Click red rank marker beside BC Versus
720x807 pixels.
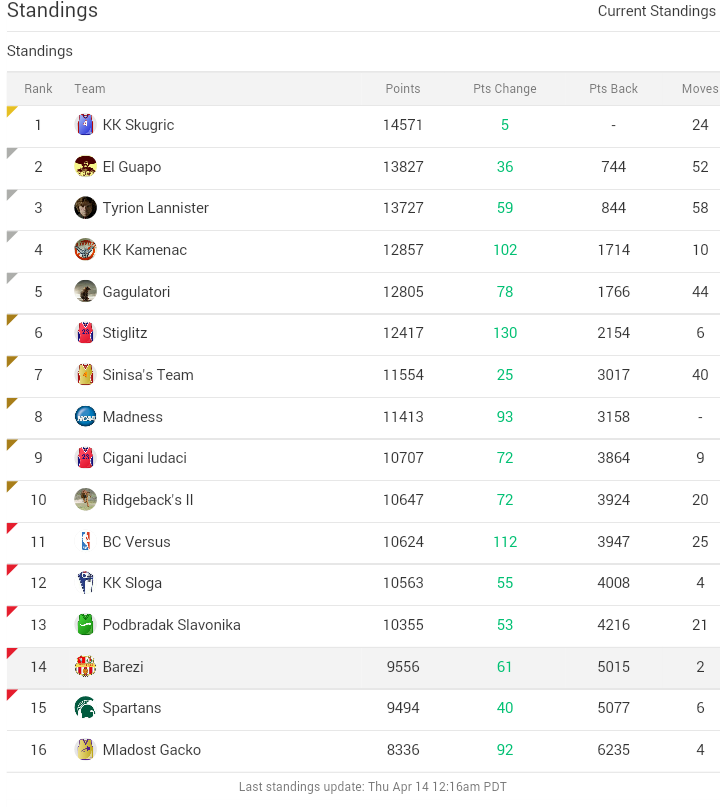[x=11, y=527]
